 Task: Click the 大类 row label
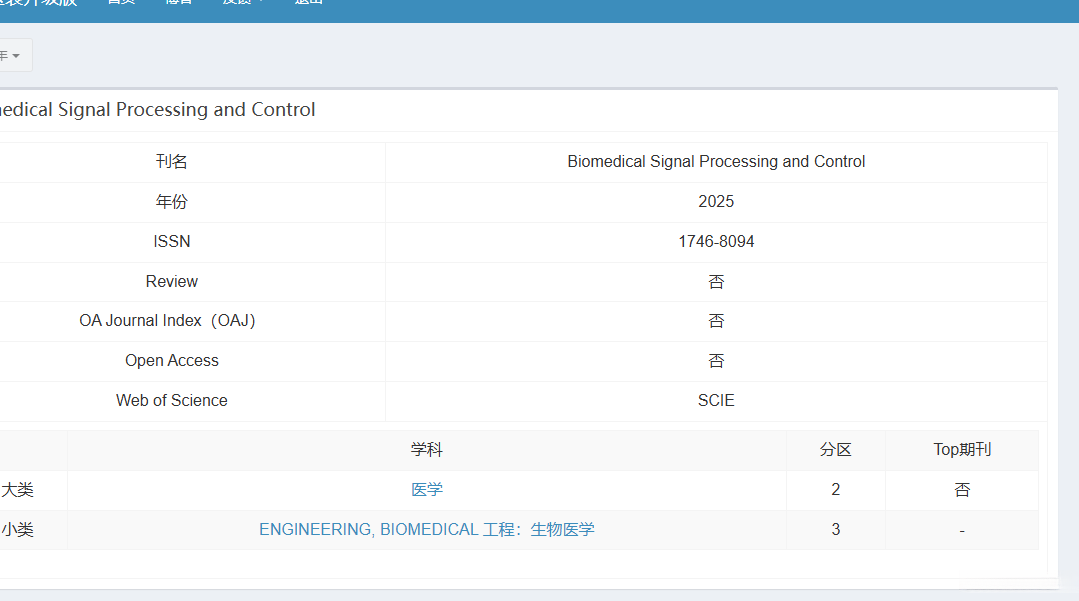click(x=17, y=490)
